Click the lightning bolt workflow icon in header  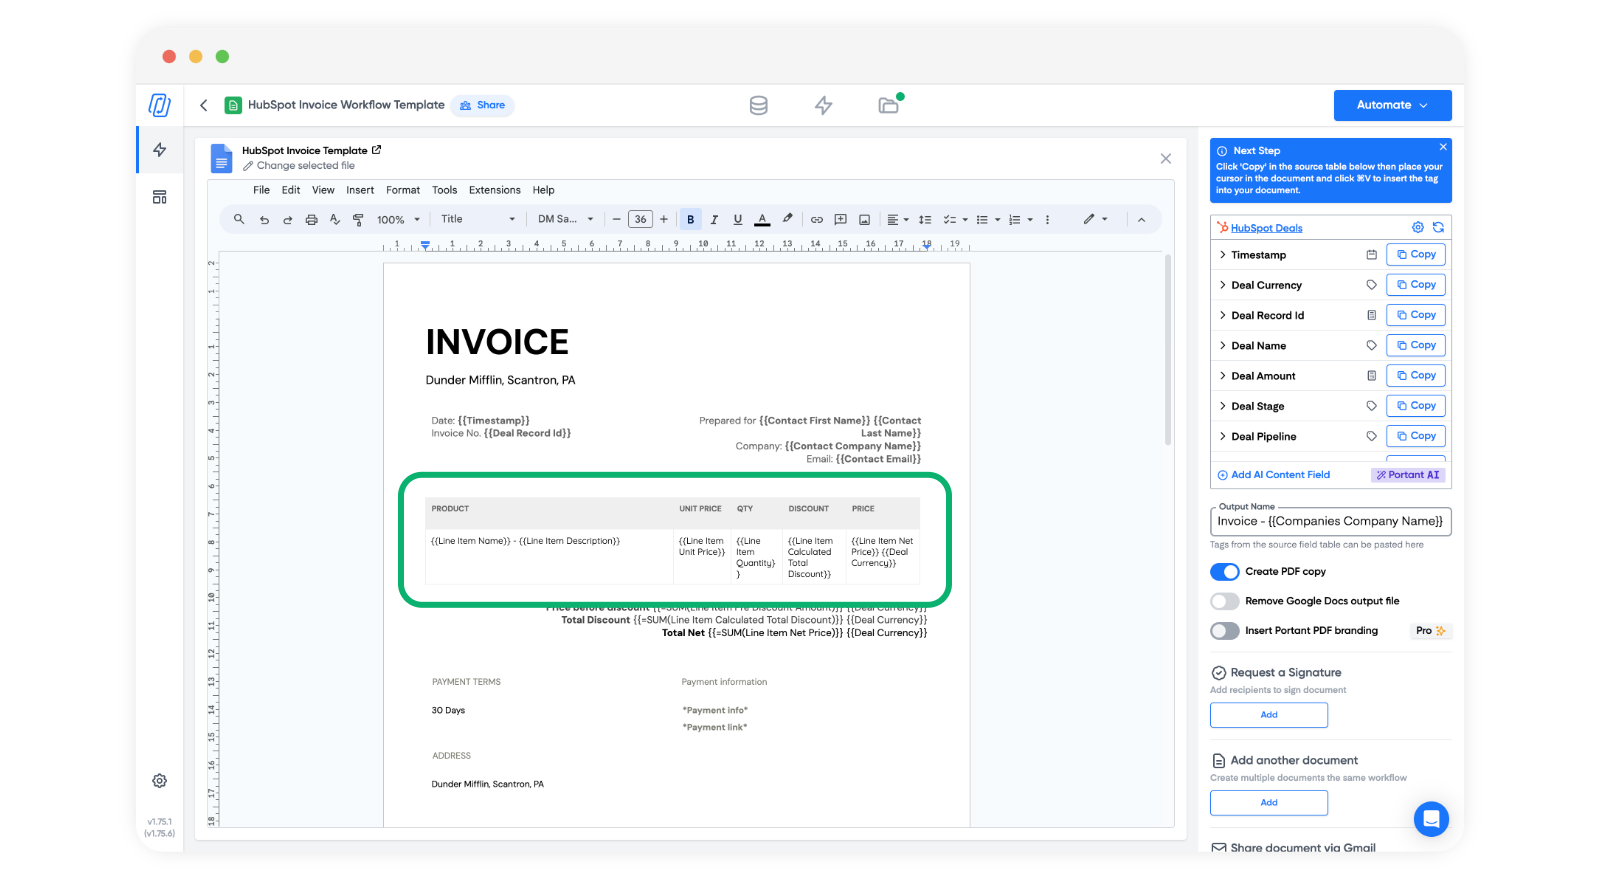coord(823,105)
